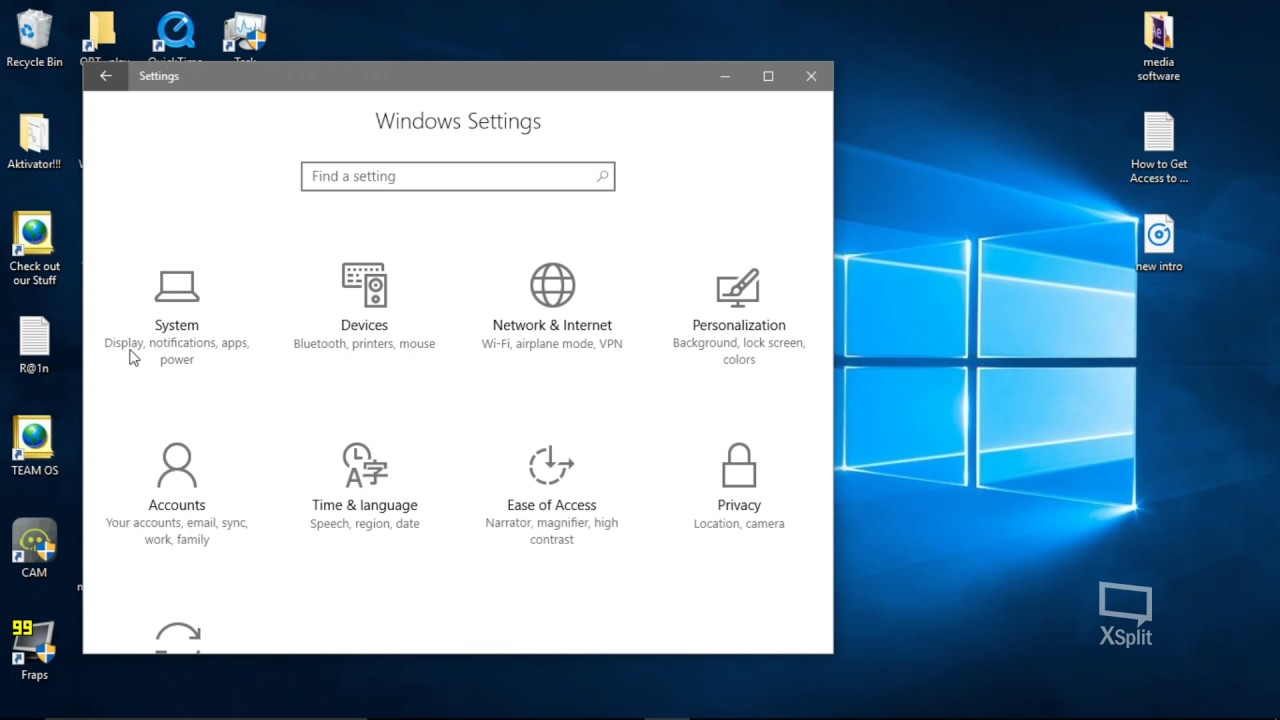This screenshot has width=1280, height=720.
Task: Click inside the Find a setting field
Action: coord(458,176)
